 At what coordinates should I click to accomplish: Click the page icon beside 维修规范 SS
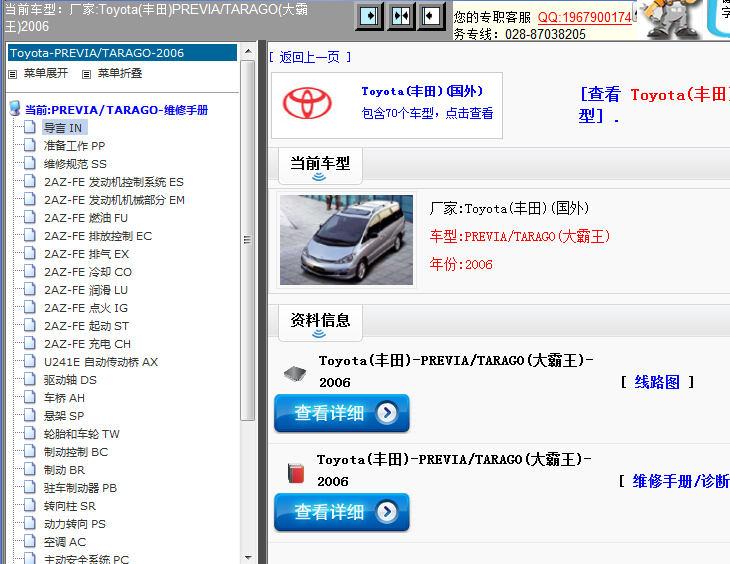(x=30, y=163)
